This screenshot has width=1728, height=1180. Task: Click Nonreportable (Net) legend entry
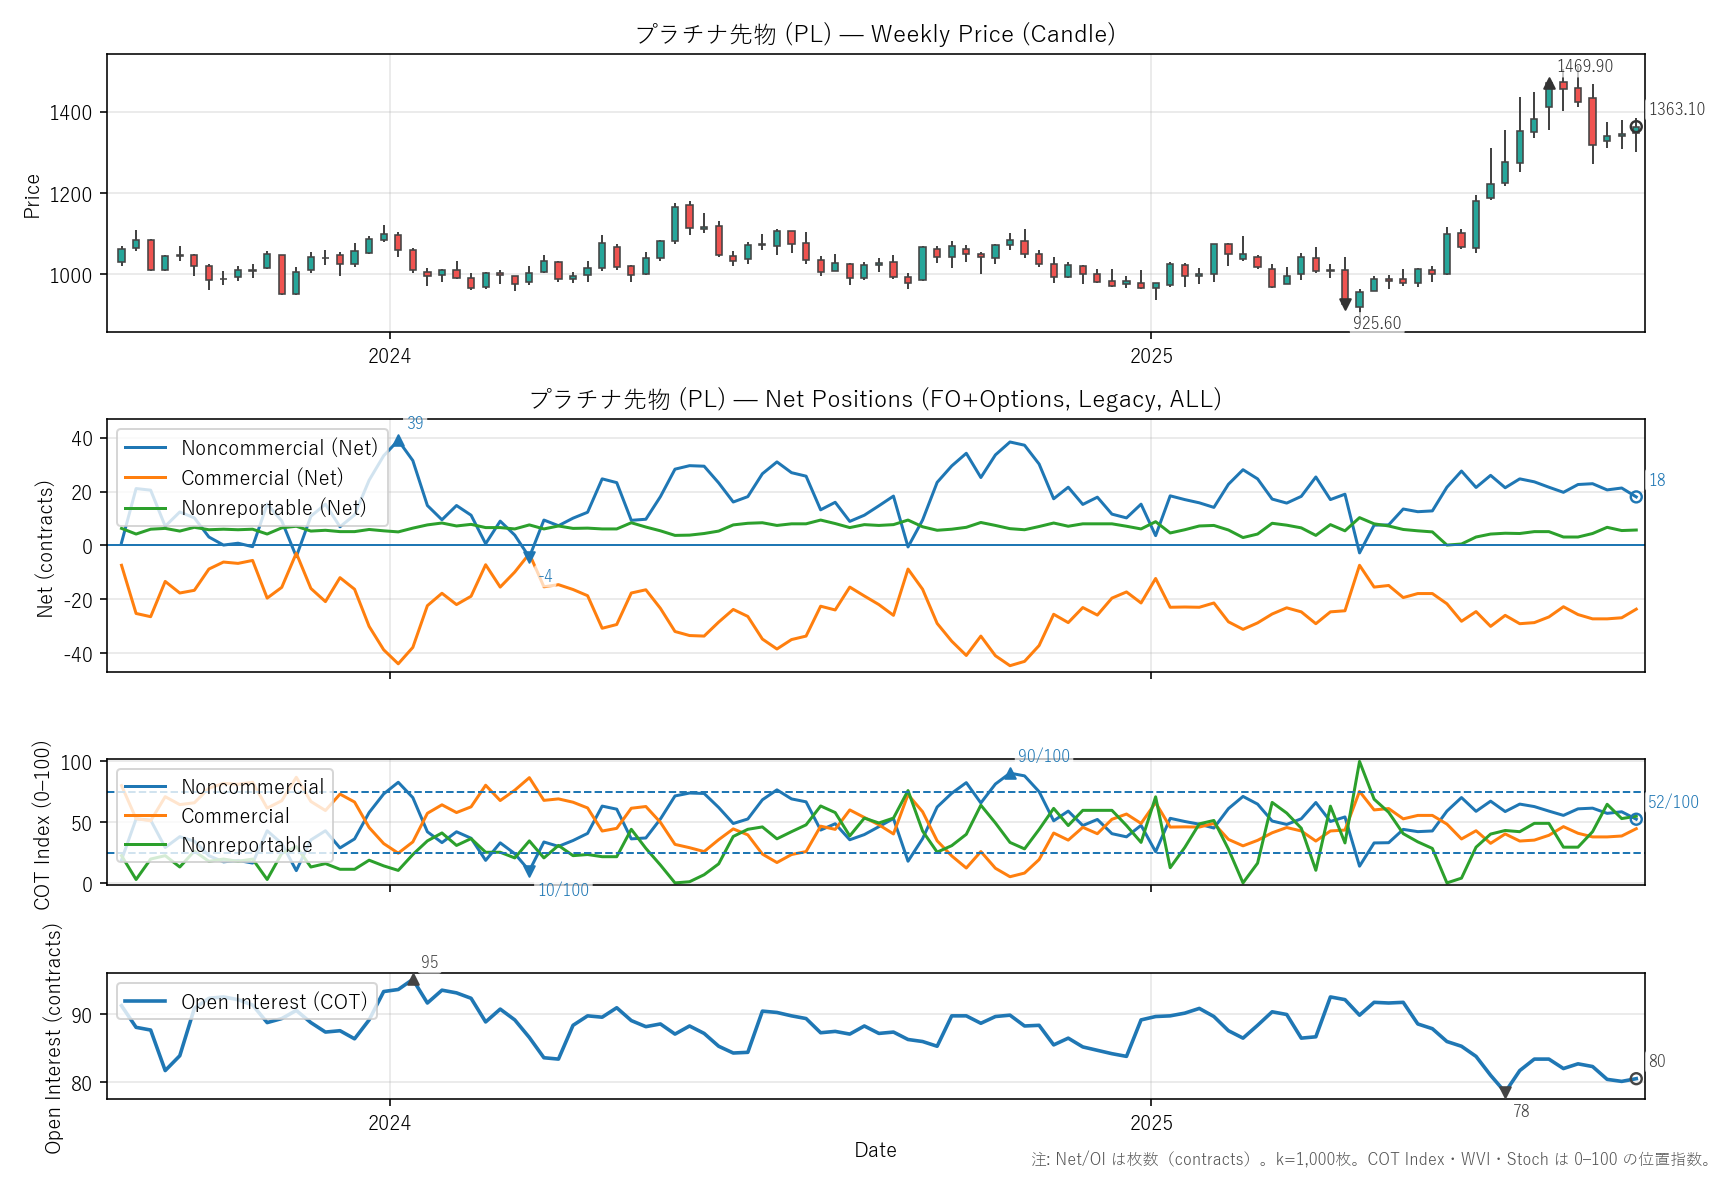coord(245,508)
